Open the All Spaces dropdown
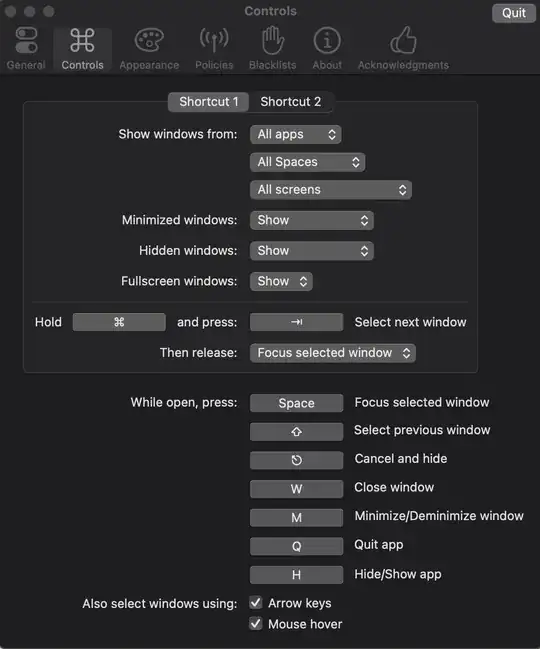The image size is (540, 649). point(307,162)
